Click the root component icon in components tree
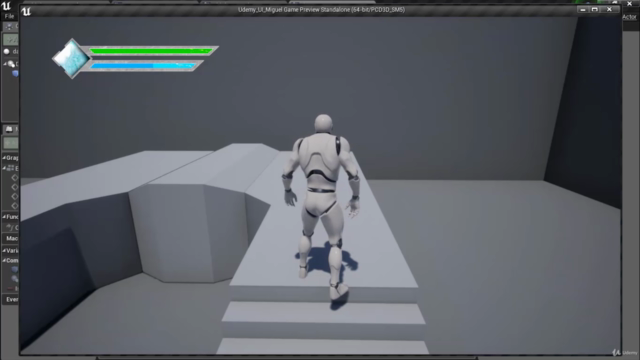 pyautogui.click(x=11, y=64)
